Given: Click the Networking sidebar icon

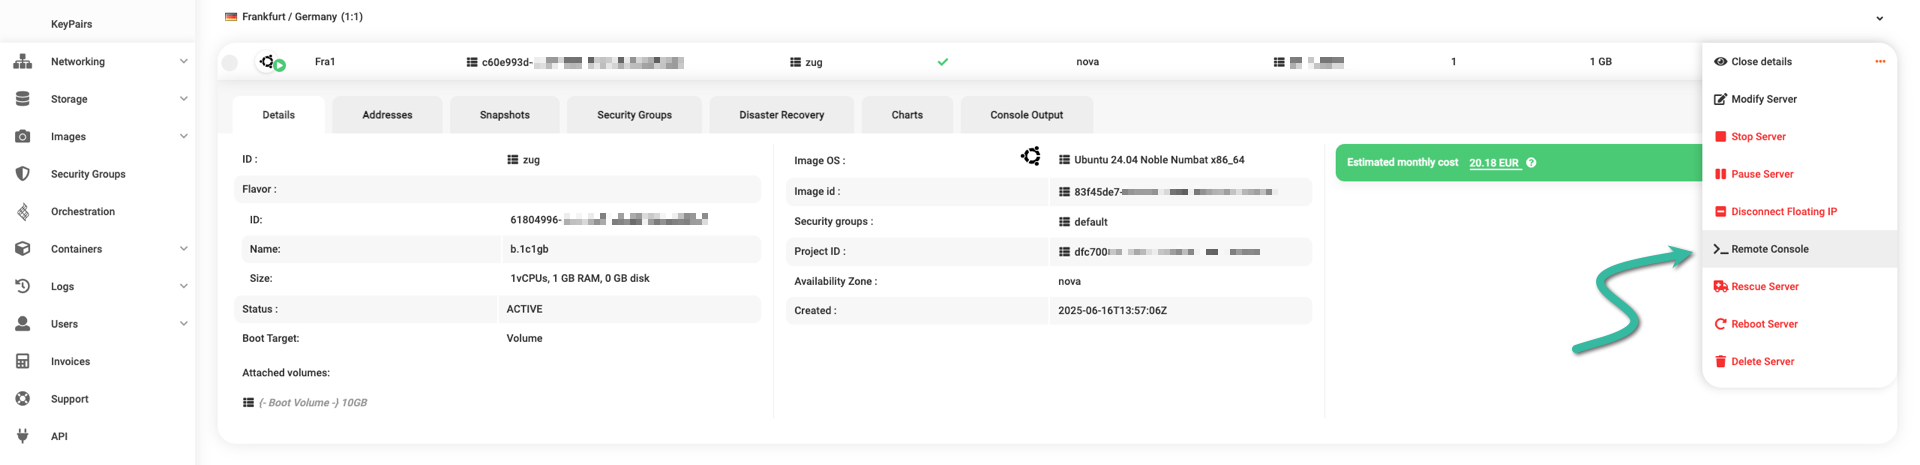Looking at the screenshot, I should (x=23, y=62).
